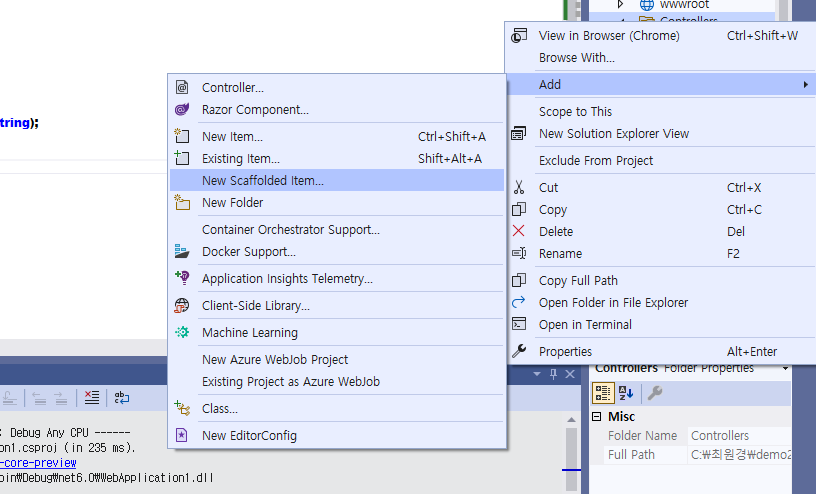
Task: Click the Cut scissors icon
Action: pyautogui.click(x=519, y=187)
